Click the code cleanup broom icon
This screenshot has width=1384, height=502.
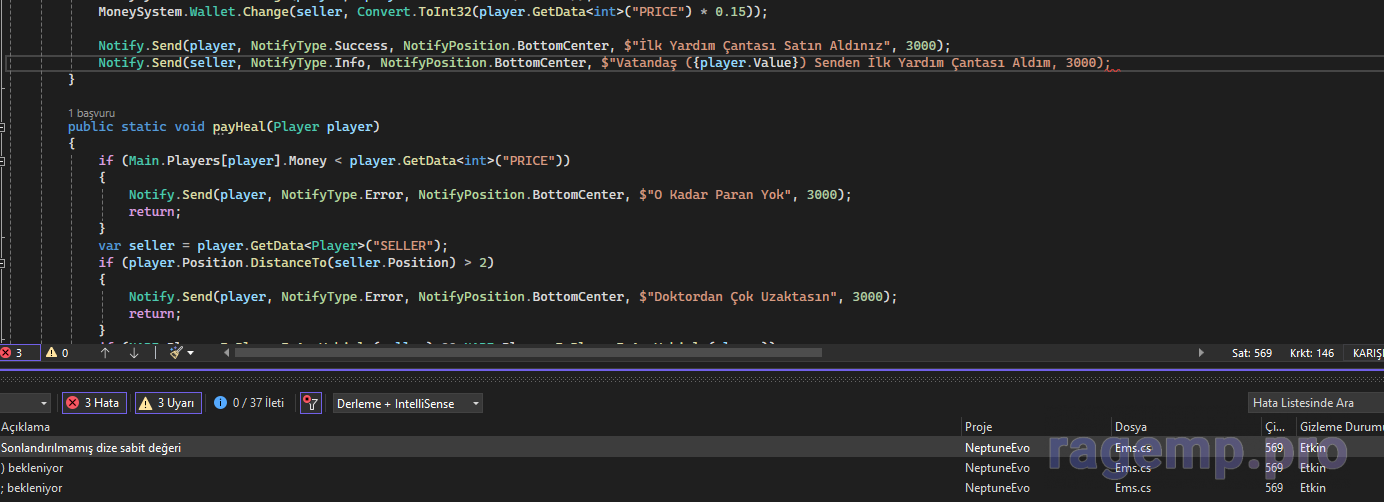175,353
